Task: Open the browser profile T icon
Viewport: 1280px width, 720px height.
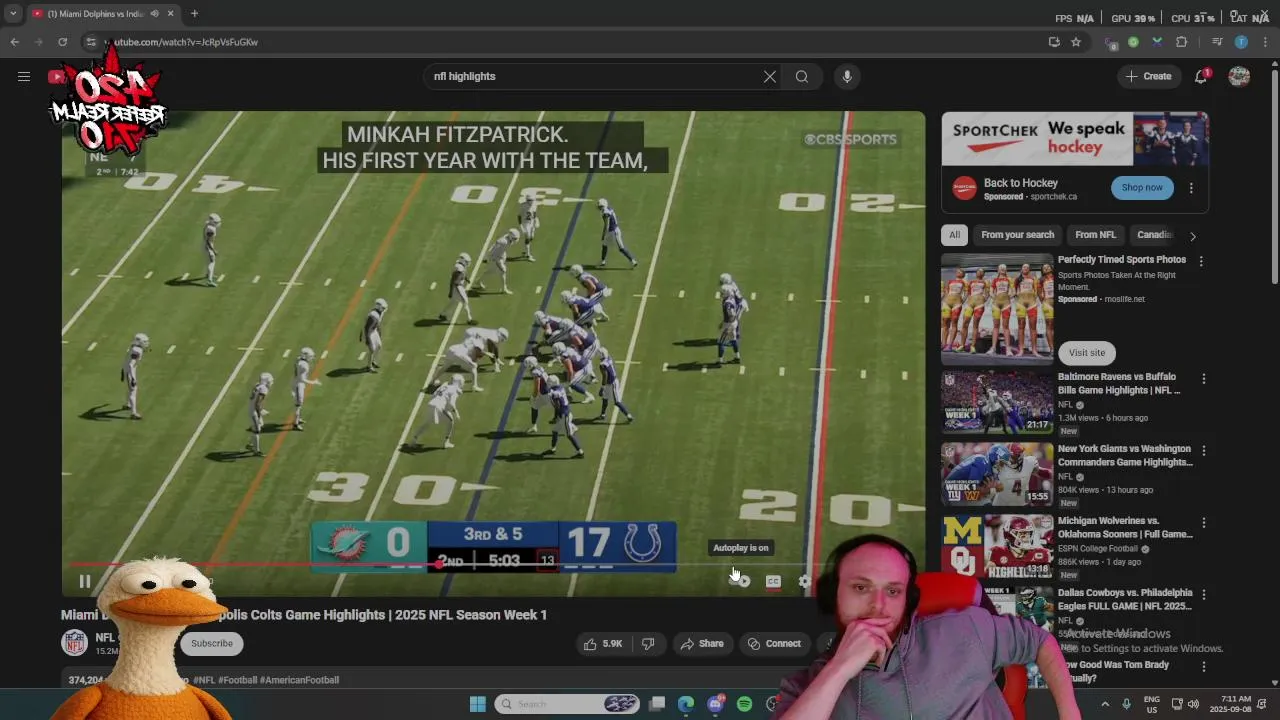Action: point(1241,42)
